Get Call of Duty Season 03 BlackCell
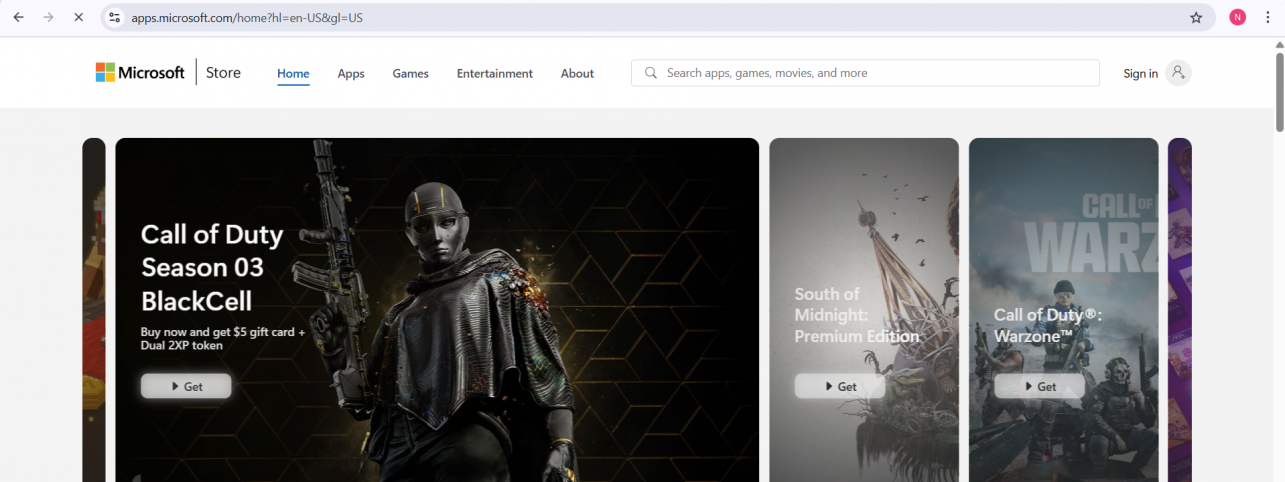Viewport: 1285px width, 482px height. (x=186, y=386)
